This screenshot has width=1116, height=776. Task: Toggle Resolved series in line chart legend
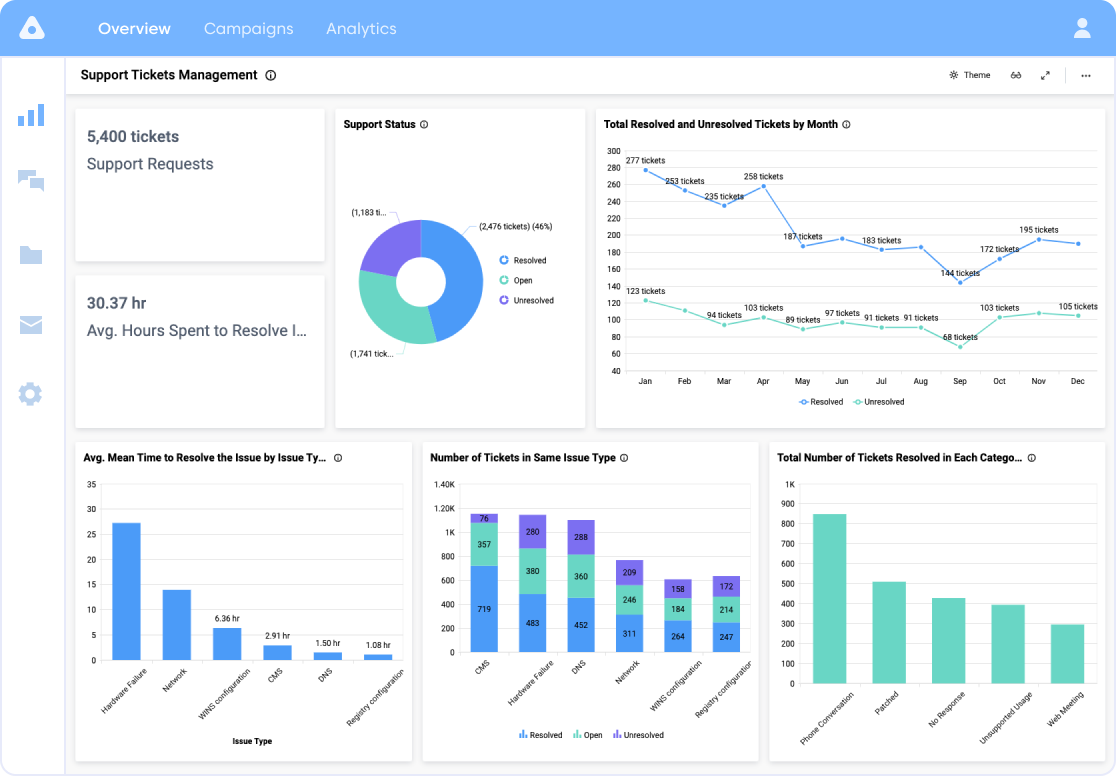pos(821,402)
